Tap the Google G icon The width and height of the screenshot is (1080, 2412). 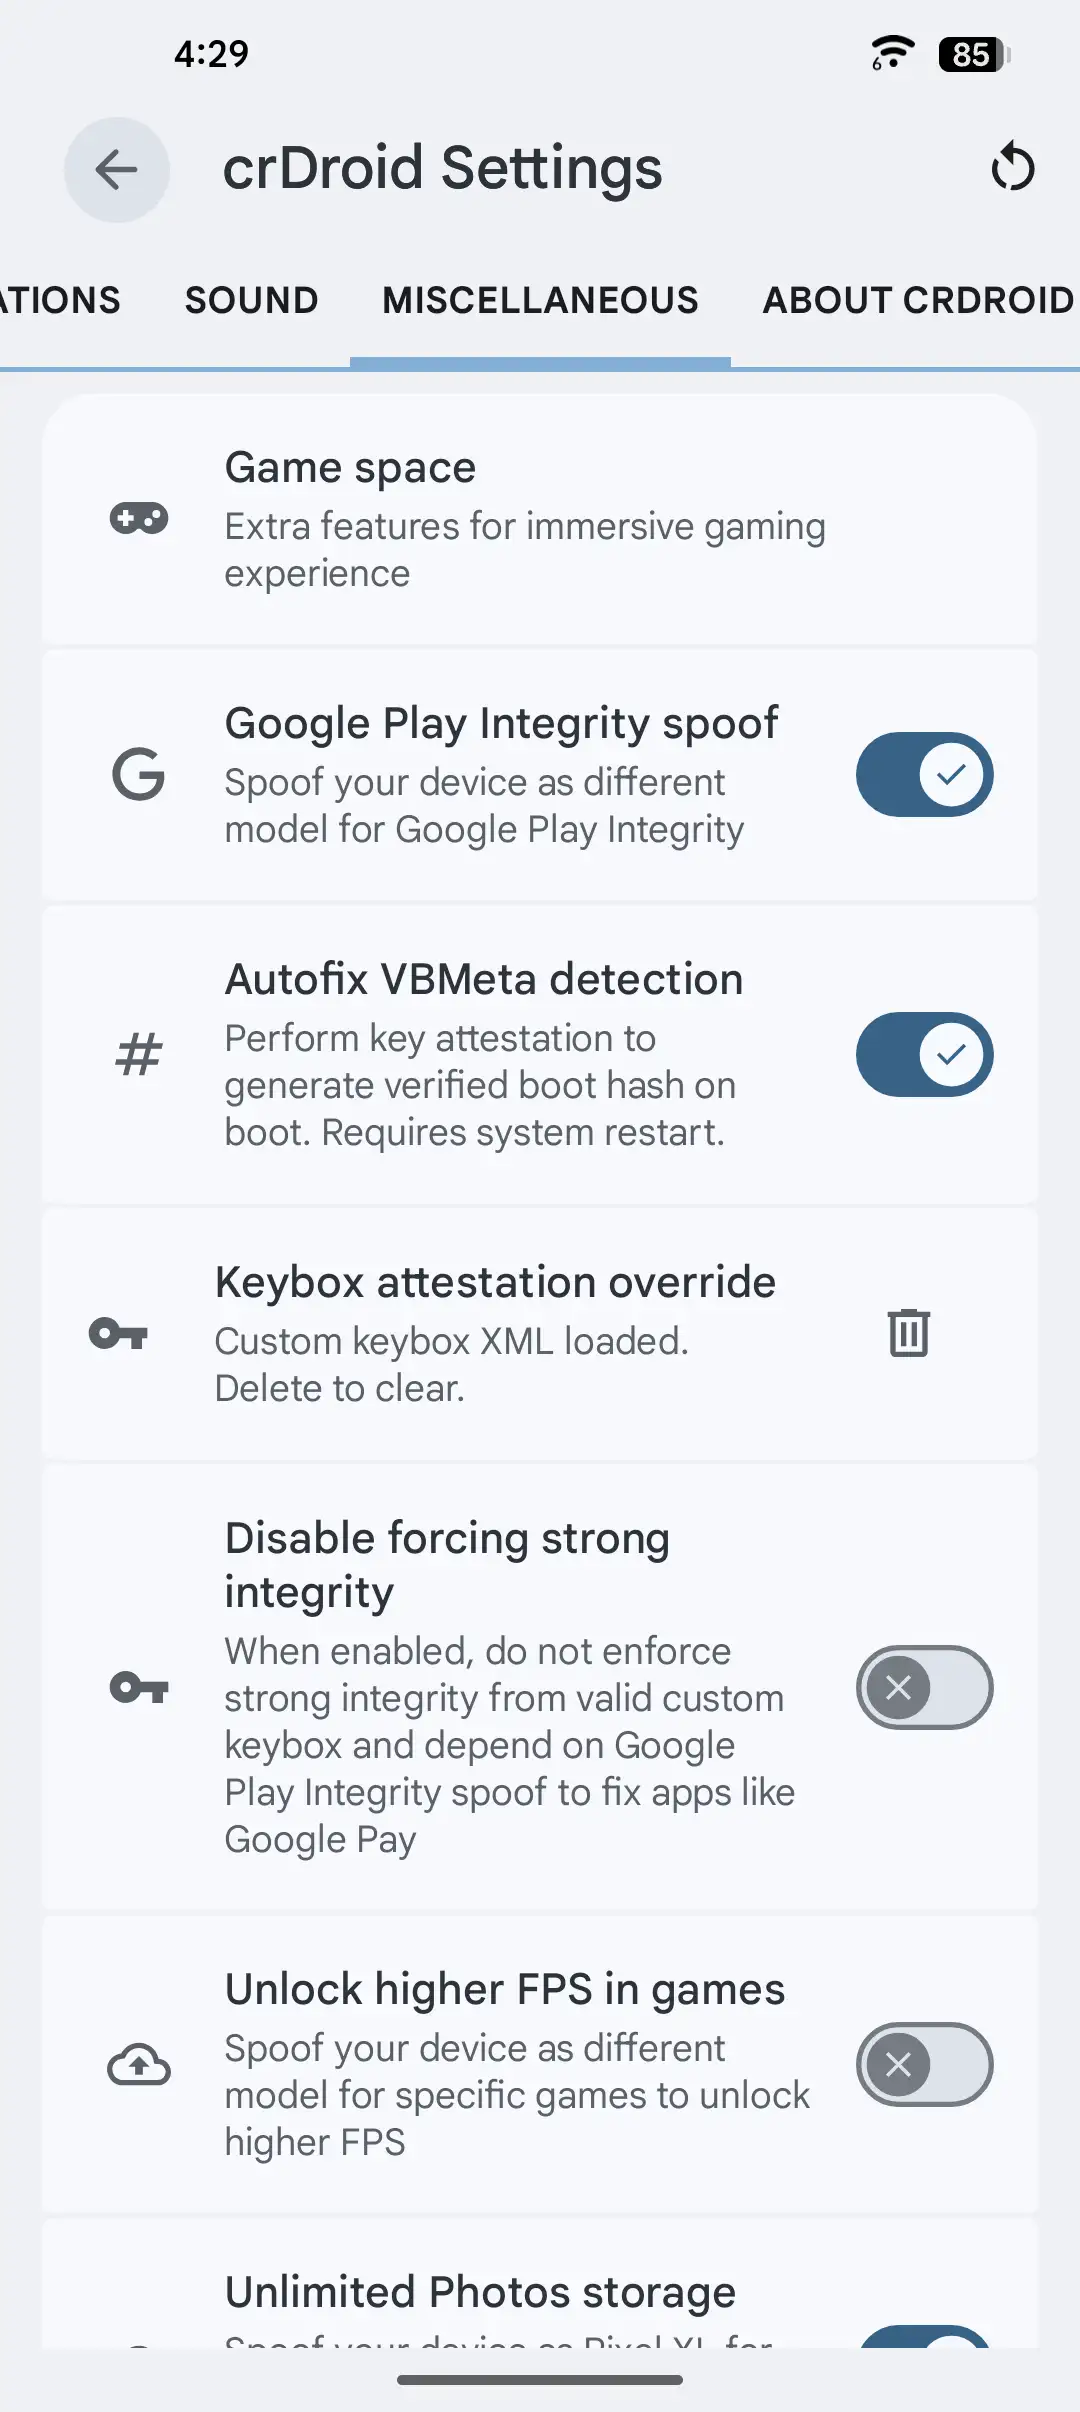click(138, 775)
